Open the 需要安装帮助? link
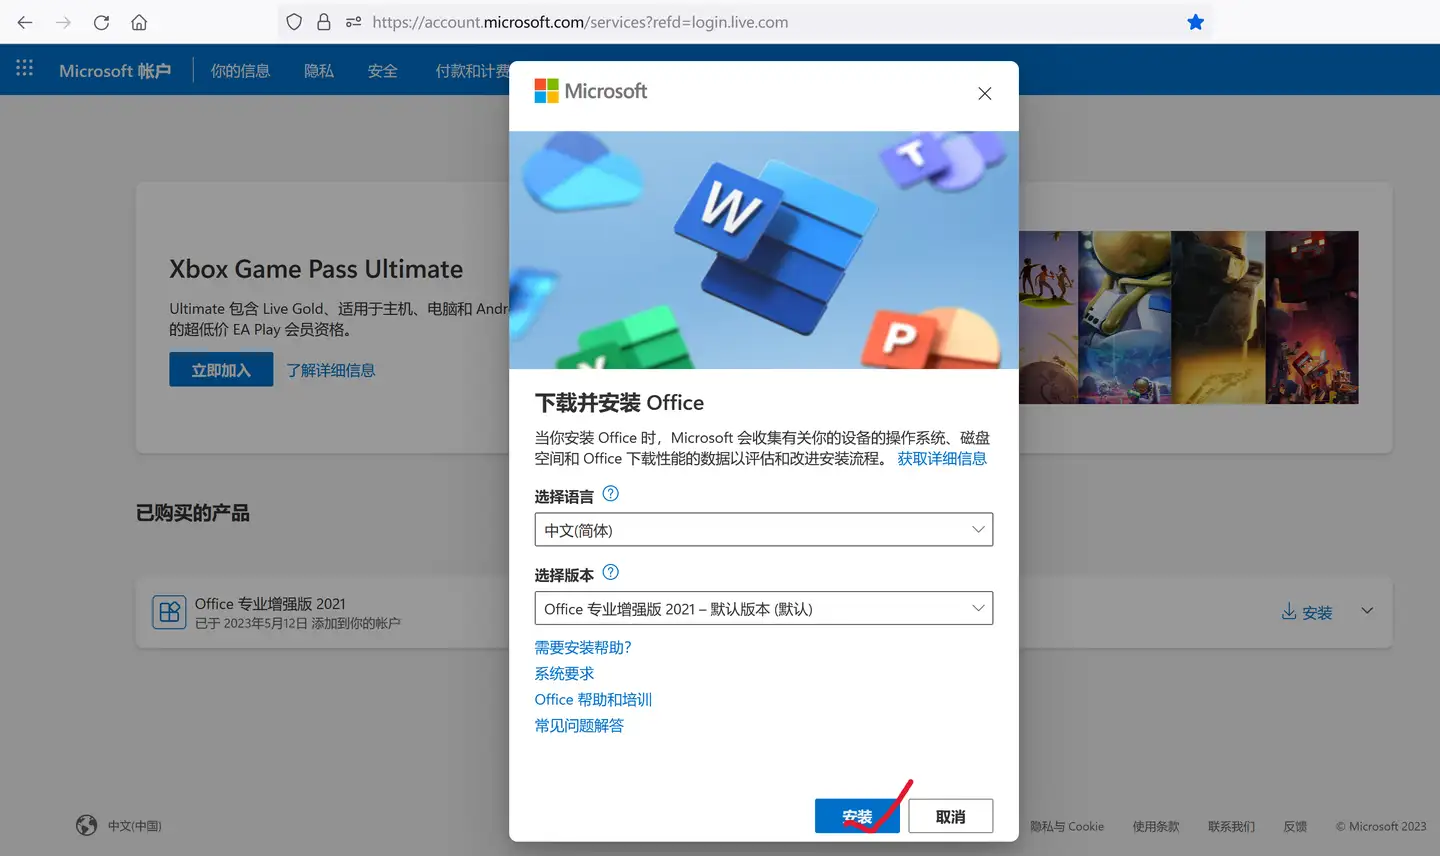 pyautogui.click(x=583, y=647)
